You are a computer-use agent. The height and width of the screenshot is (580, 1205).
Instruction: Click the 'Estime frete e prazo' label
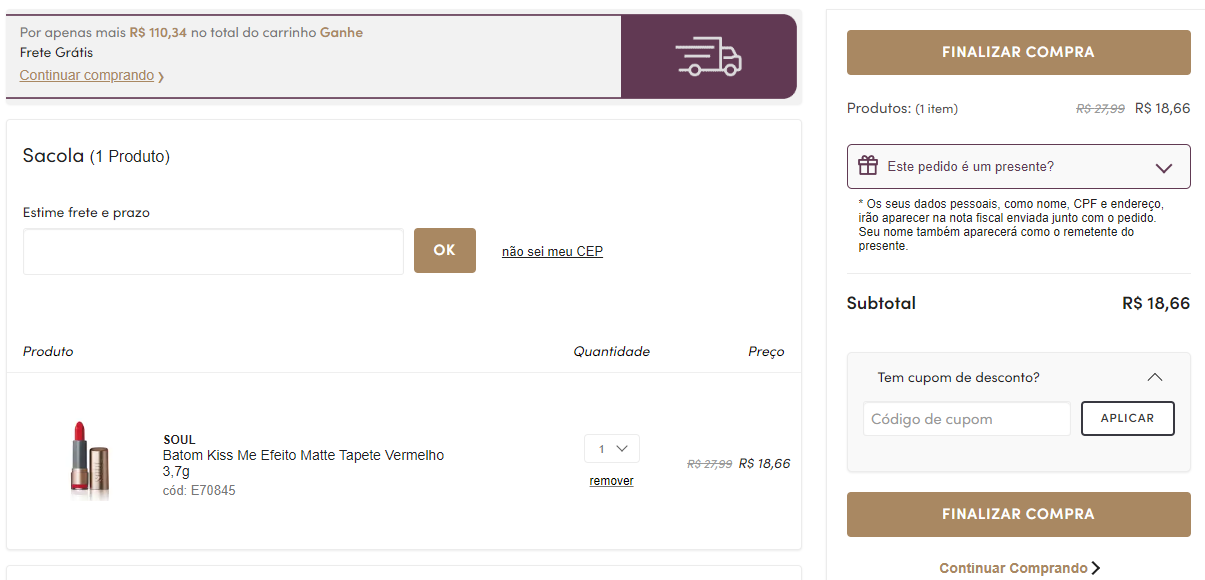[x=86, y=212]
